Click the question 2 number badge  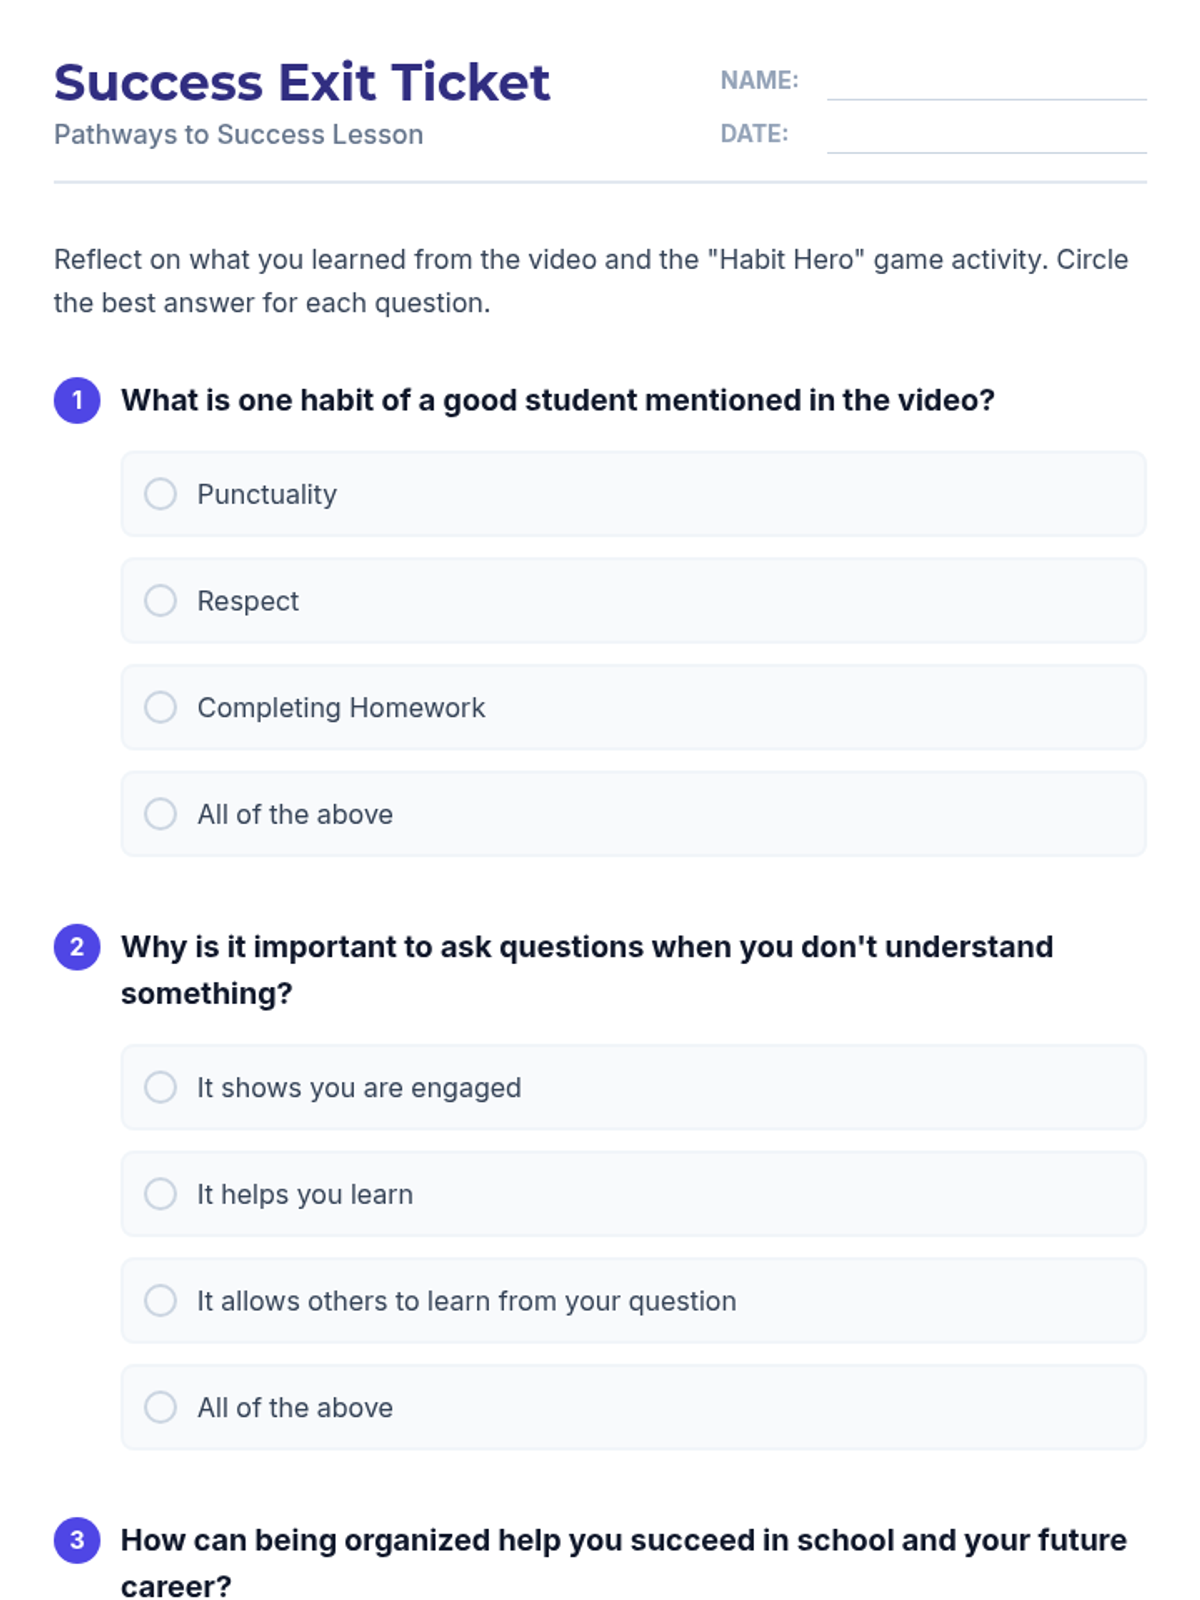(x=77, y=947)
